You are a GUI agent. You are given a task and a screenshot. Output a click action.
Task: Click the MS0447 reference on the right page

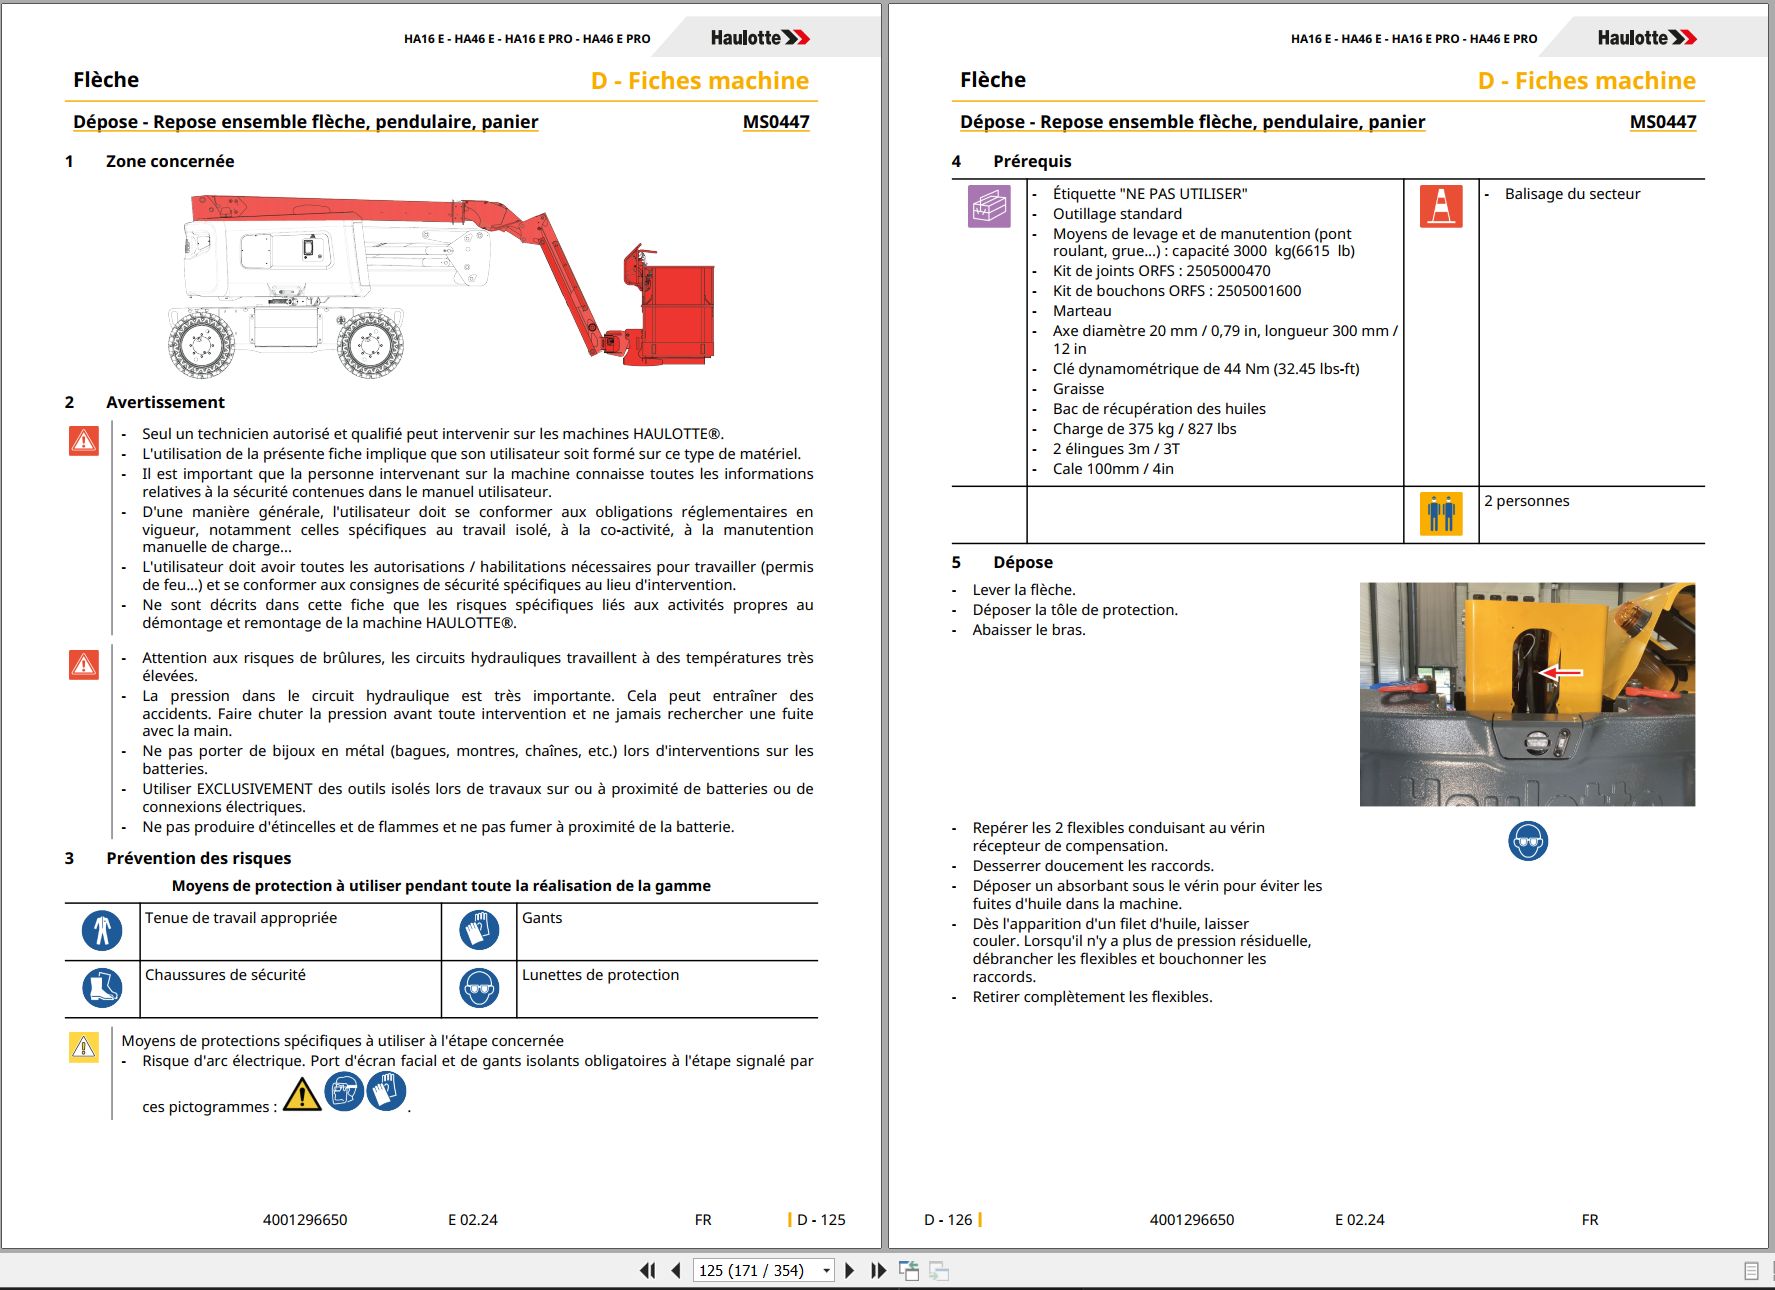pos(1663,122)
